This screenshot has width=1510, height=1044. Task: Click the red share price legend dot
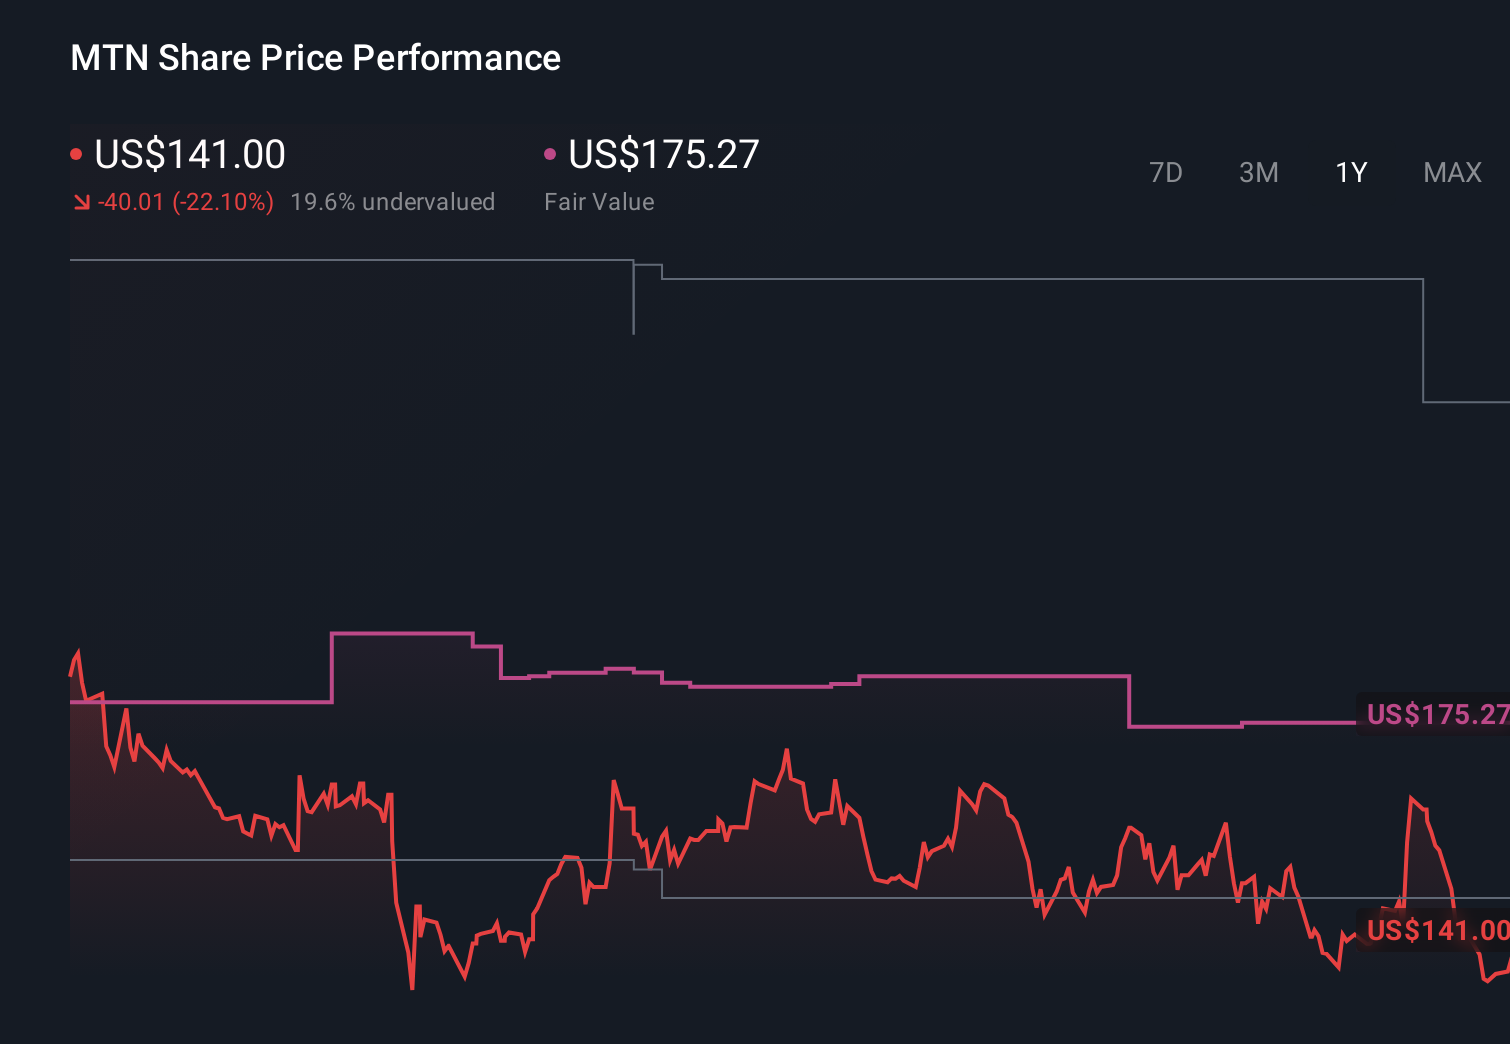pos(76,155)
